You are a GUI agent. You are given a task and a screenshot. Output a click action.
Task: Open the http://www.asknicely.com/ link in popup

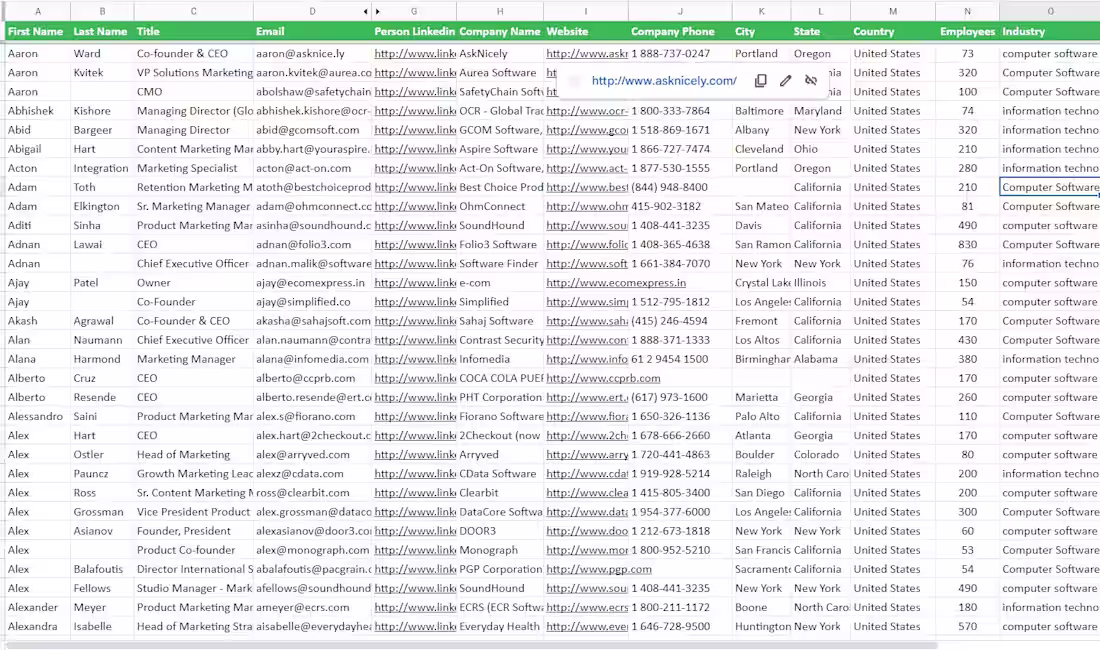(x=664, y=81)
